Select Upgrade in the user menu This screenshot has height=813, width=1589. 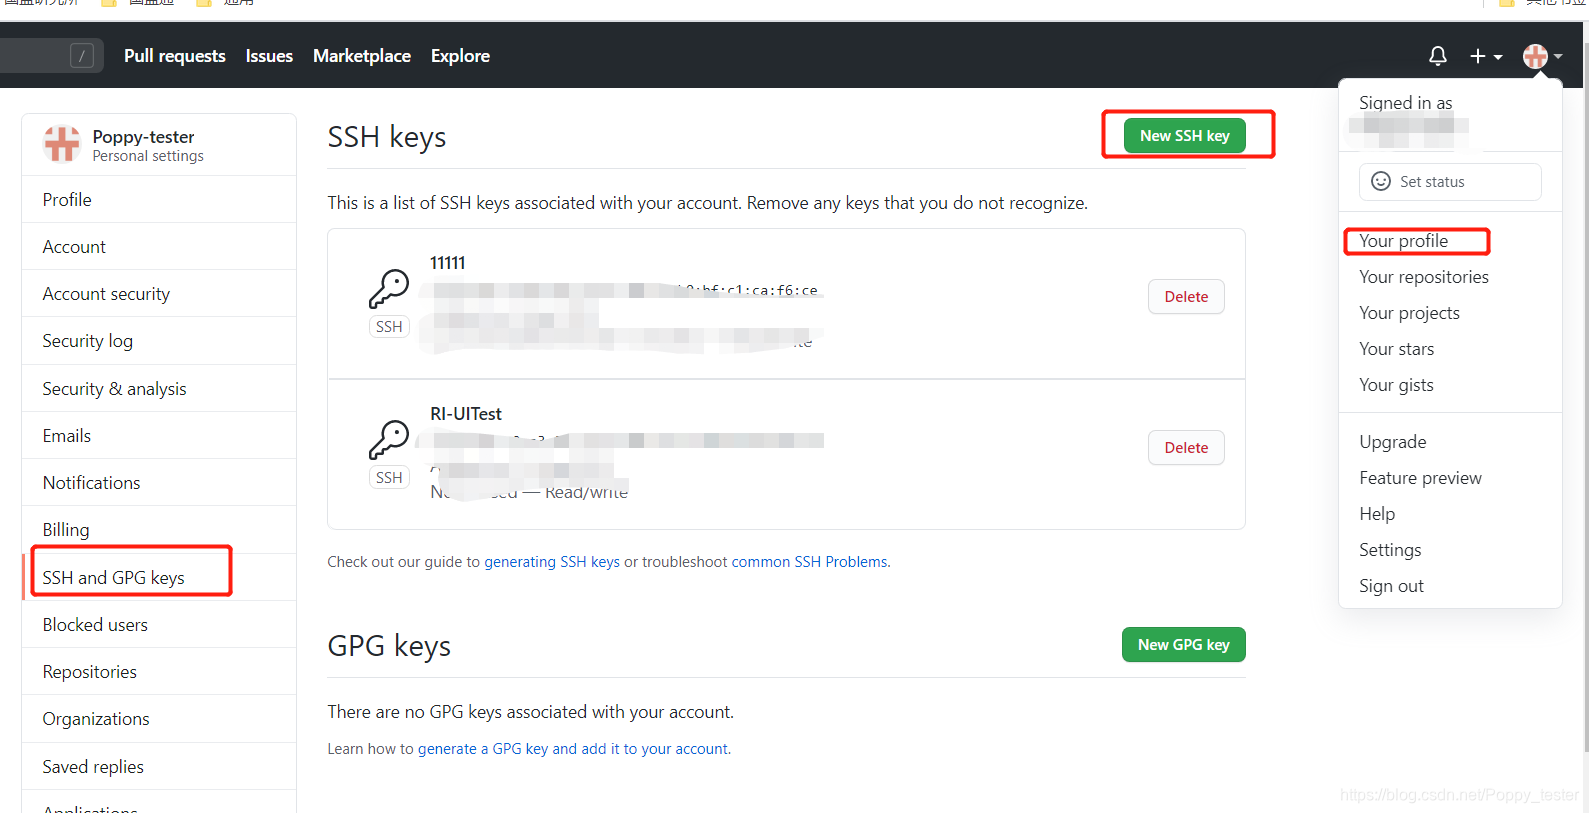(1450, 442)
